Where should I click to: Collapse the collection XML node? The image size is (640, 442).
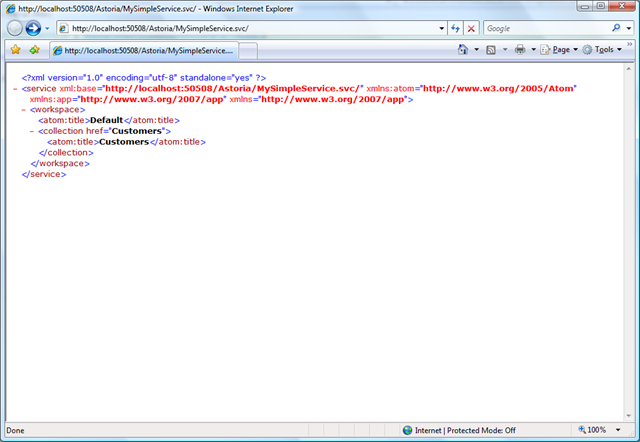(32, 131)
